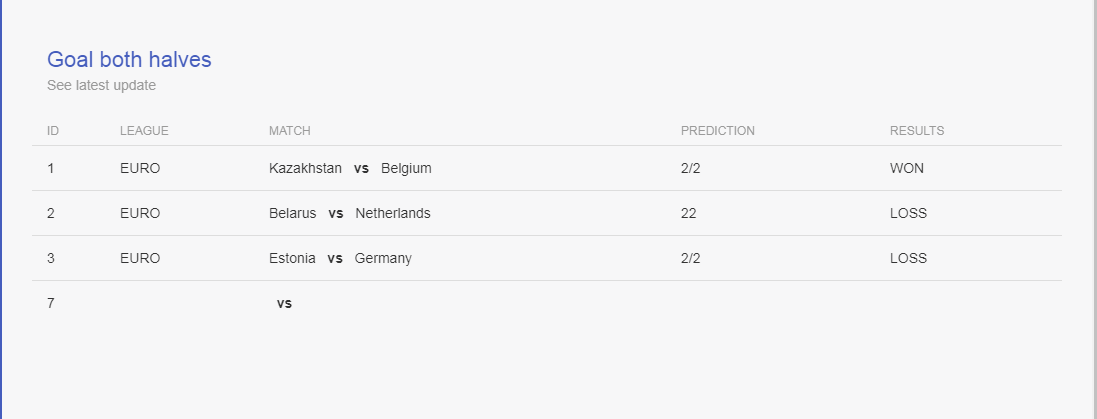Click the MATCH column header
The height and width of the screenshot is (419, 1097).
tap(290, 131)
